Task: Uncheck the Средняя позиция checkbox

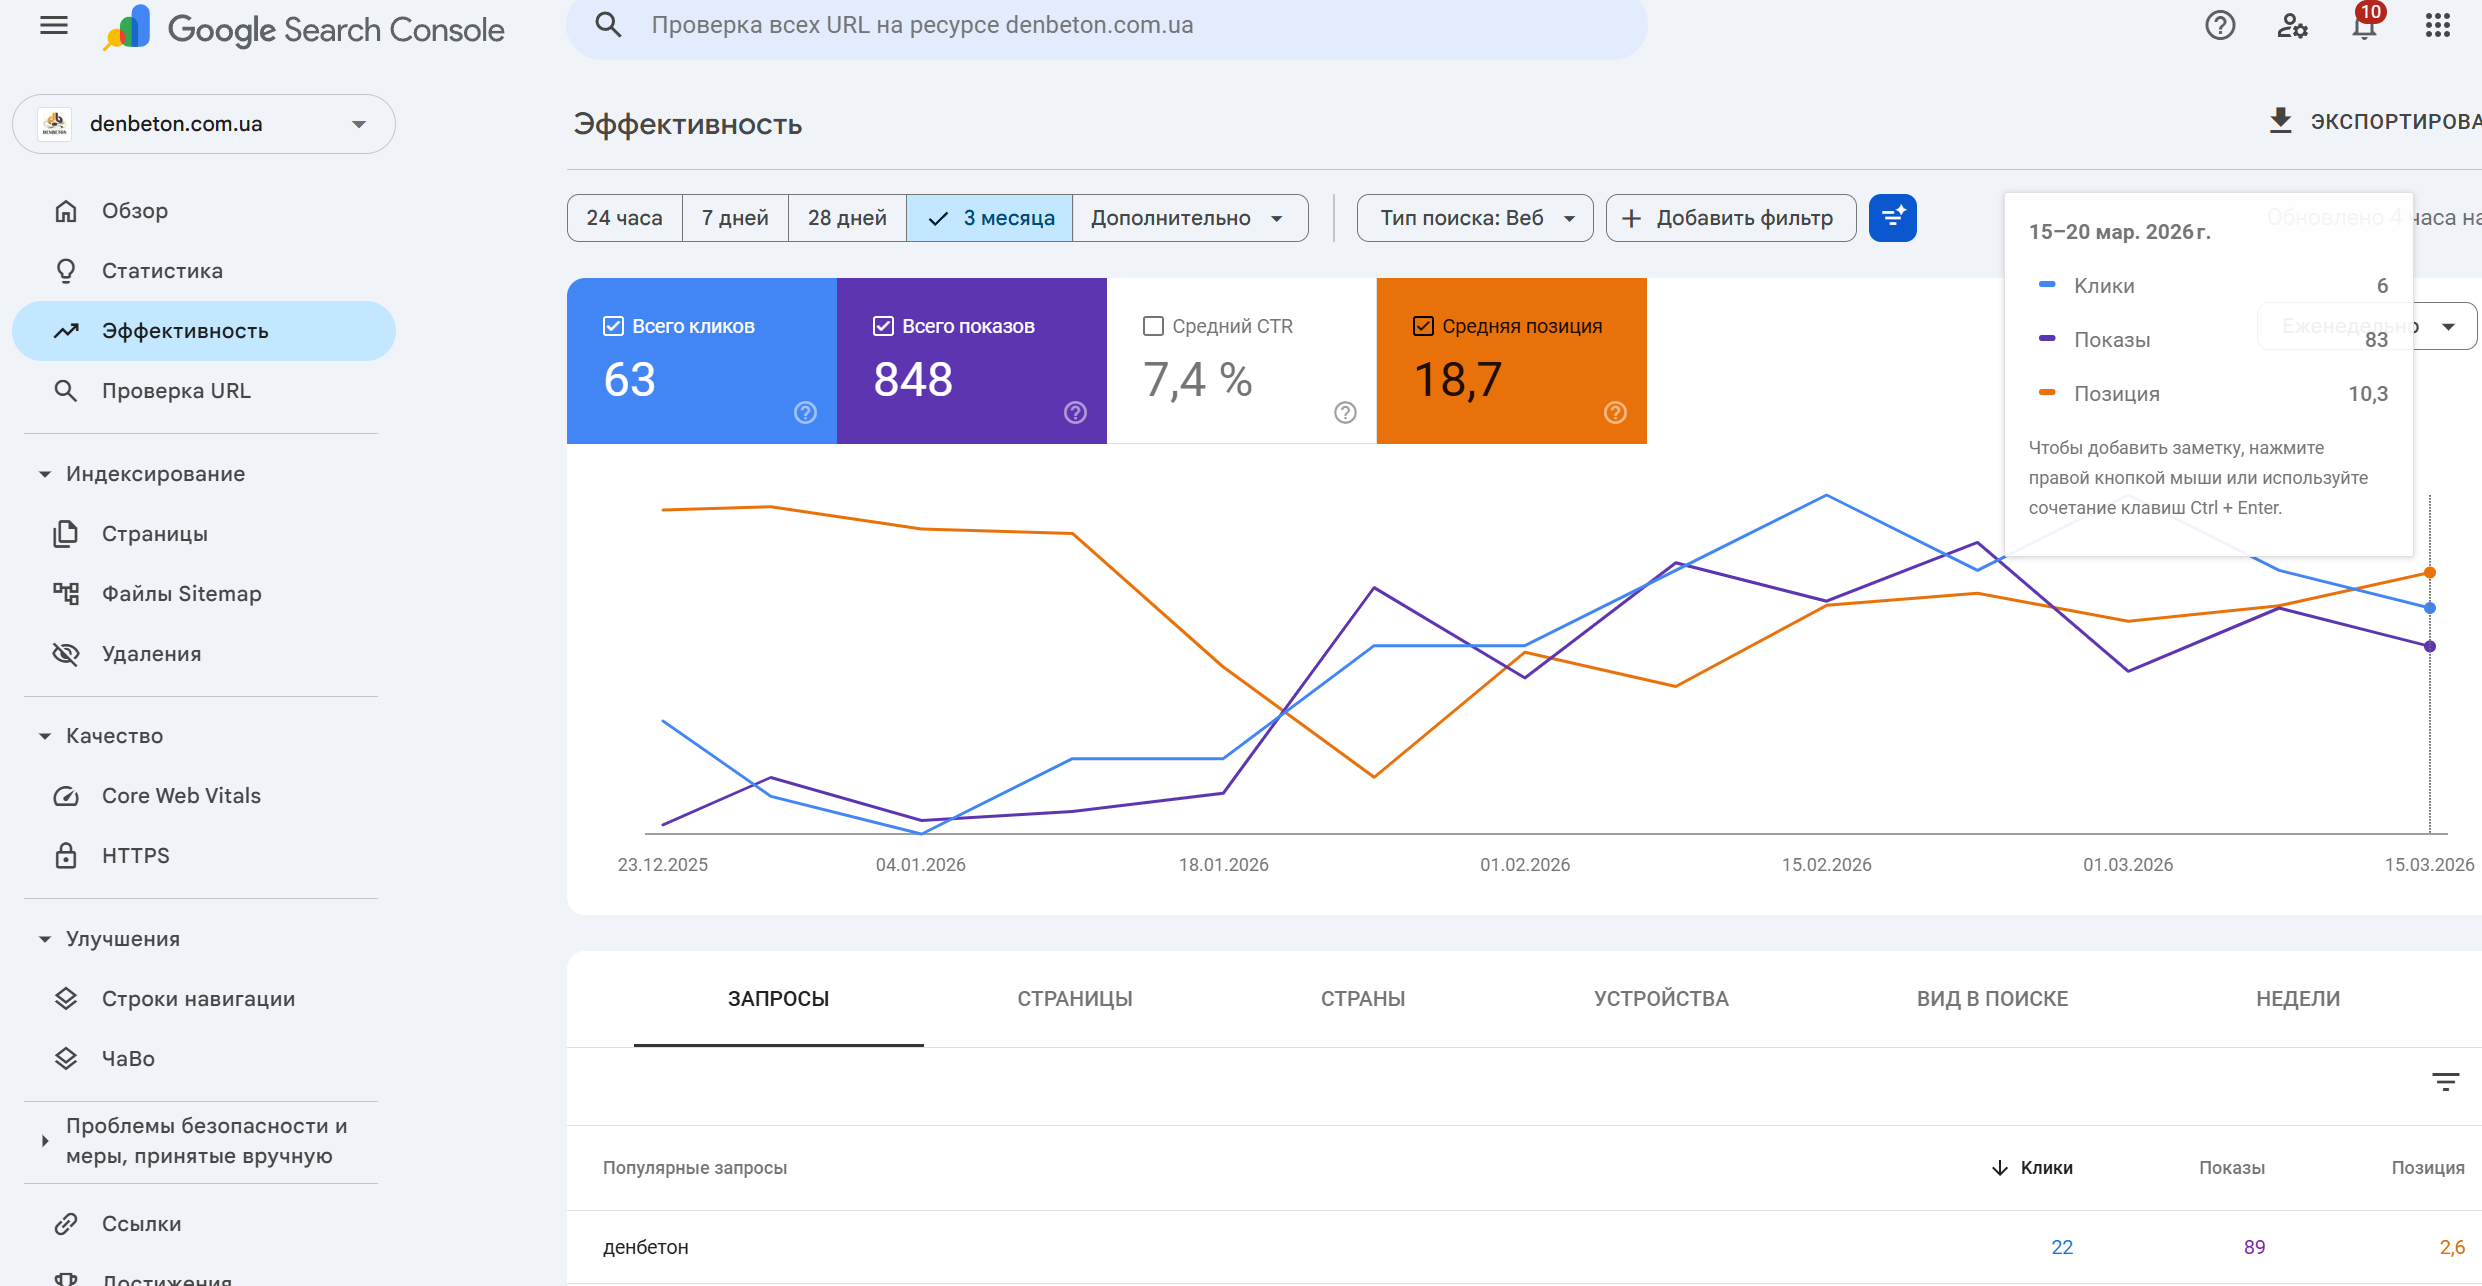Action: [1423, 326]
